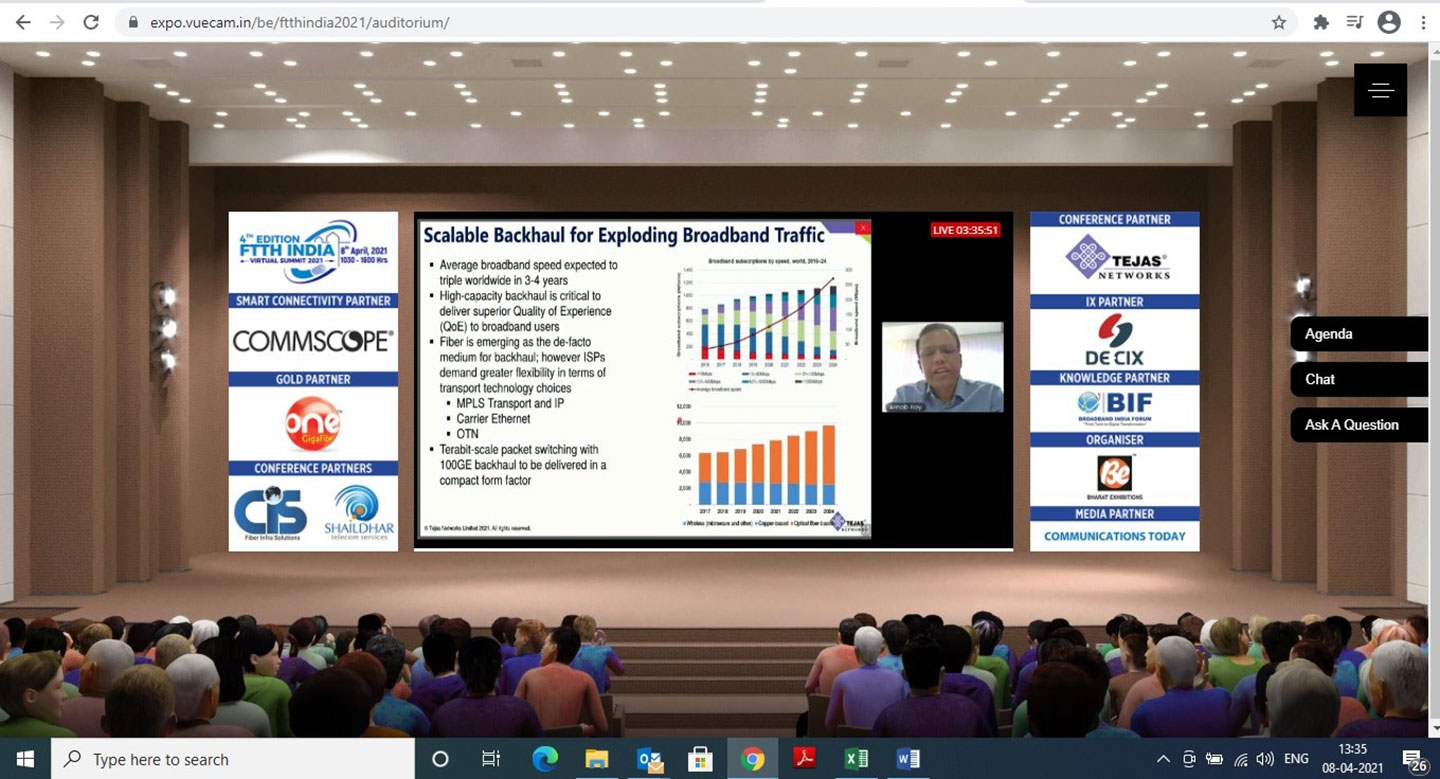Open Cortana circle icon on taskbar
1440x779 pixels.
point(440,759)
